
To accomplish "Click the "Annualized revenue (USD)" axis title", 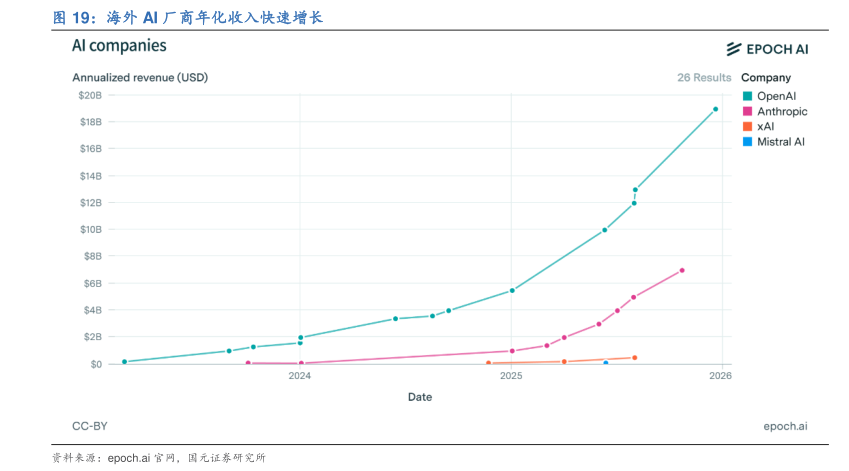I will point(140,78).
